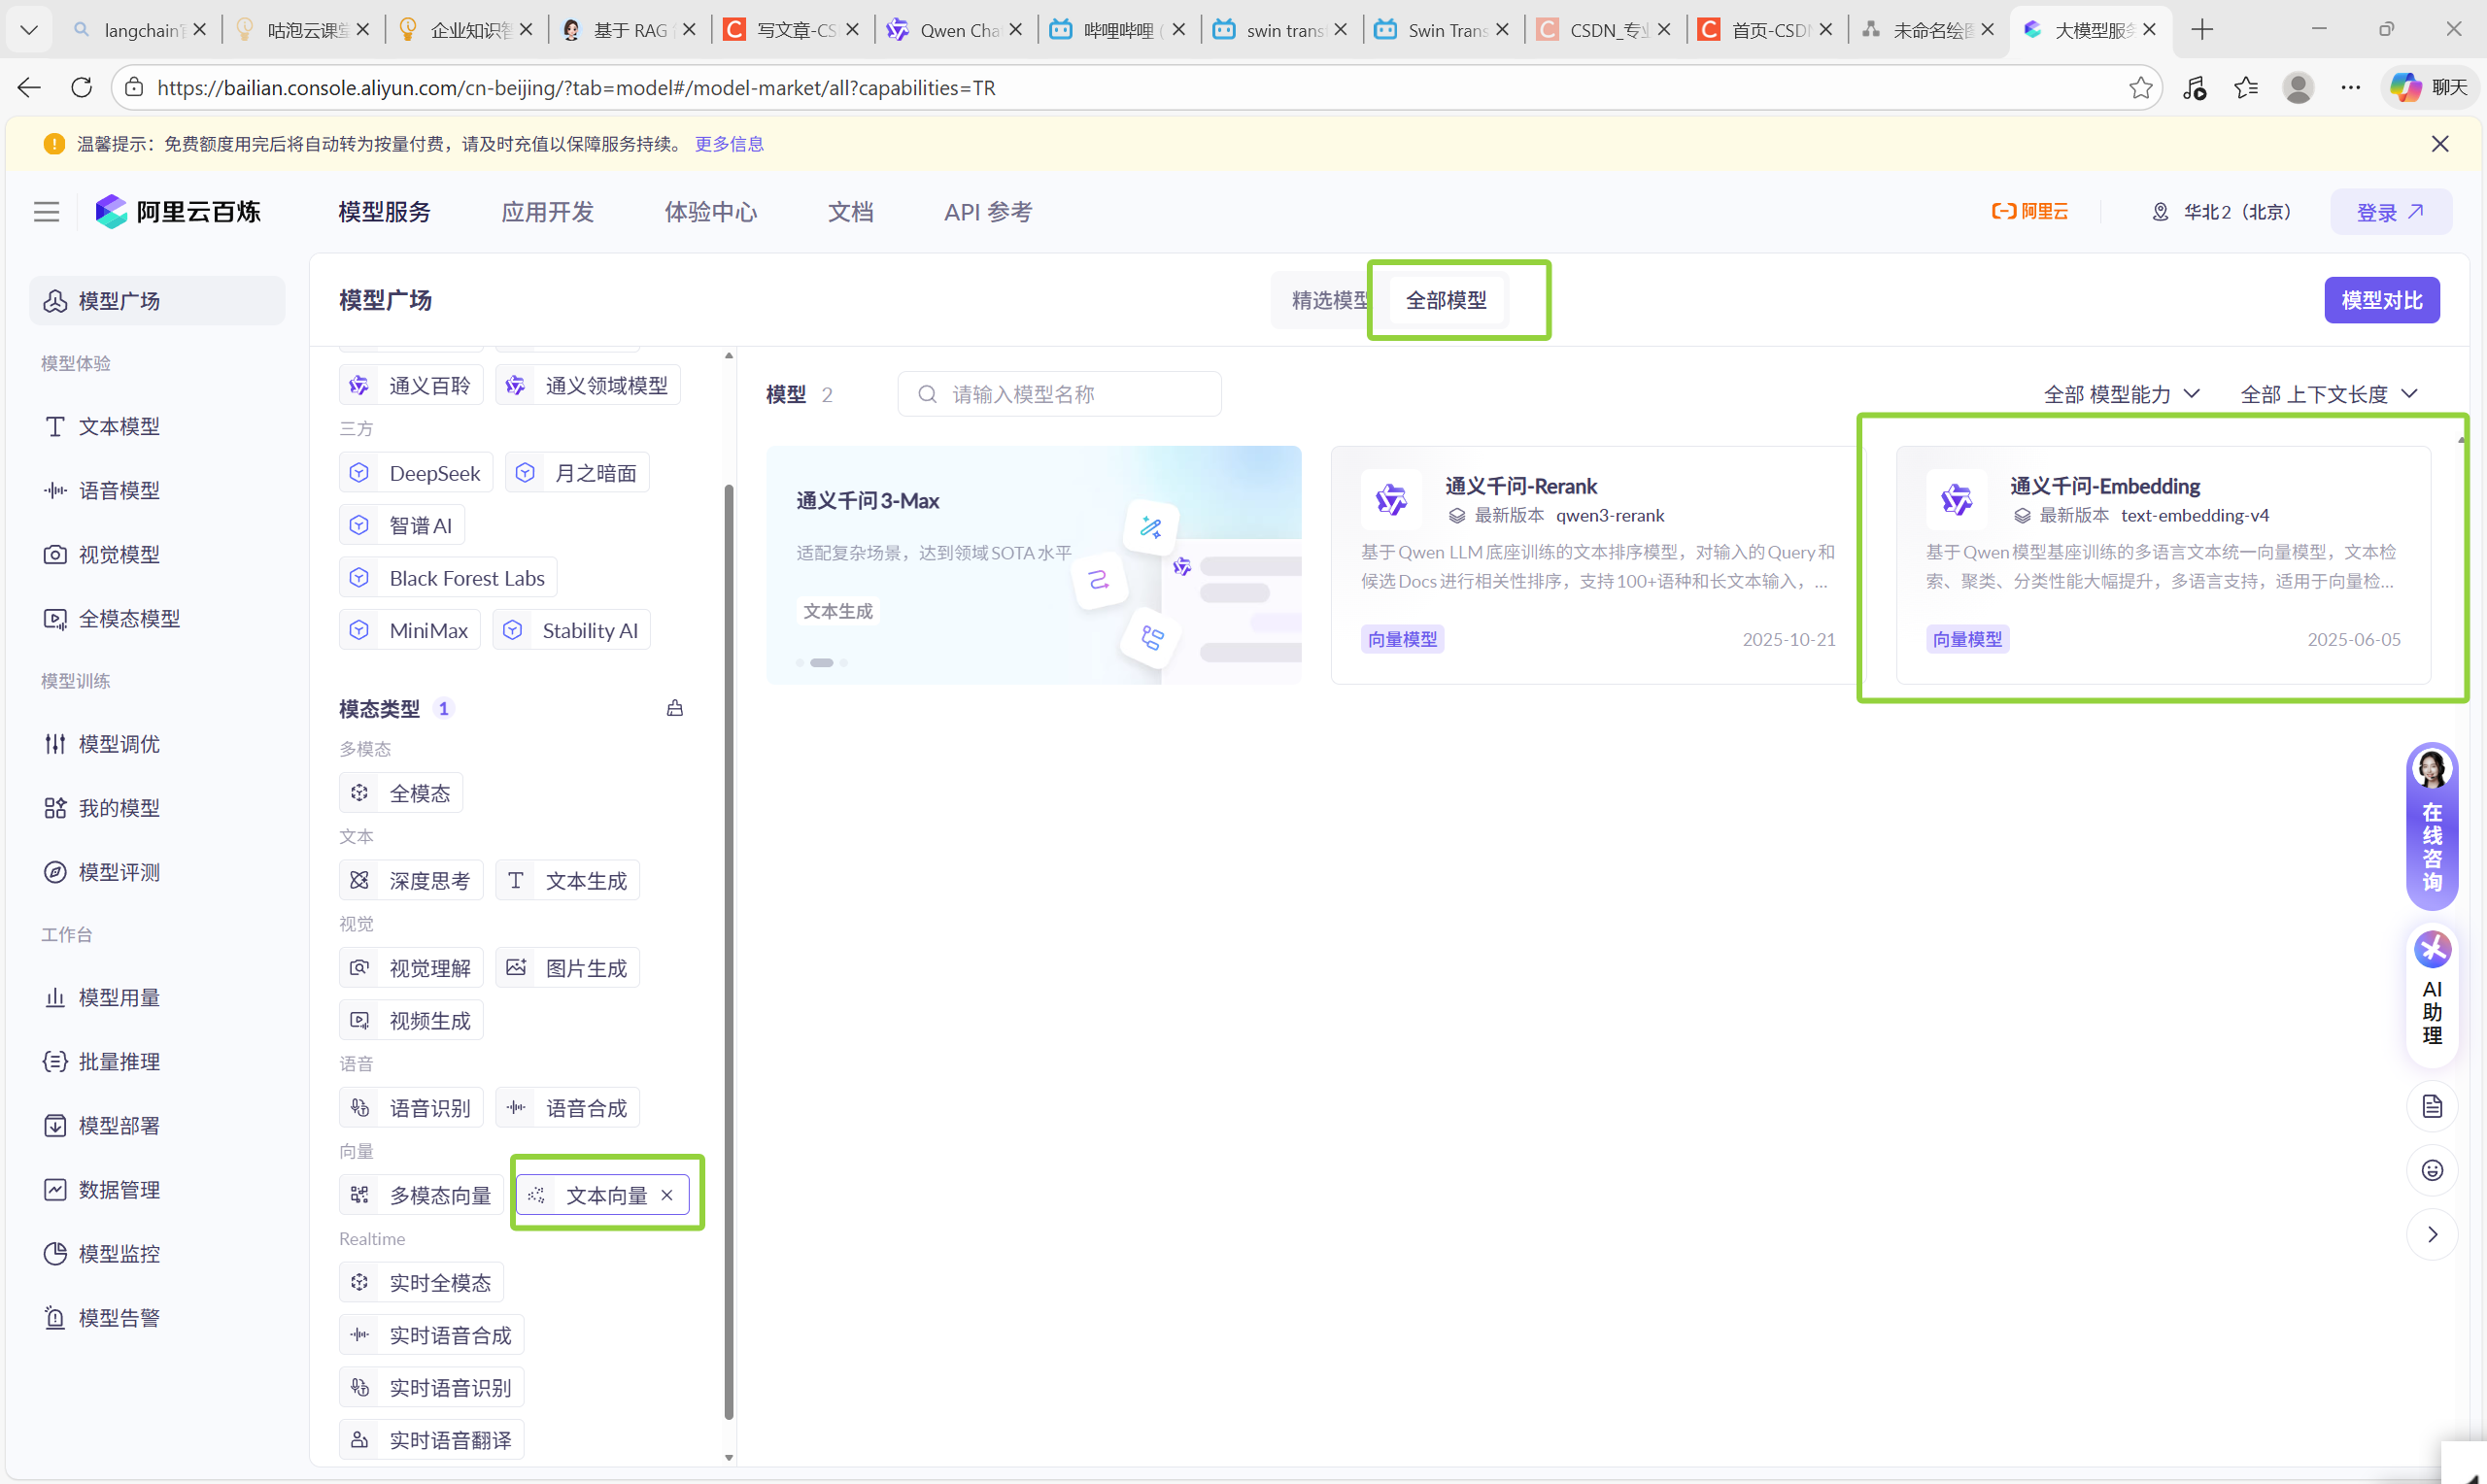Expand the right floating bar chevron arrow

(2432, 1234)
